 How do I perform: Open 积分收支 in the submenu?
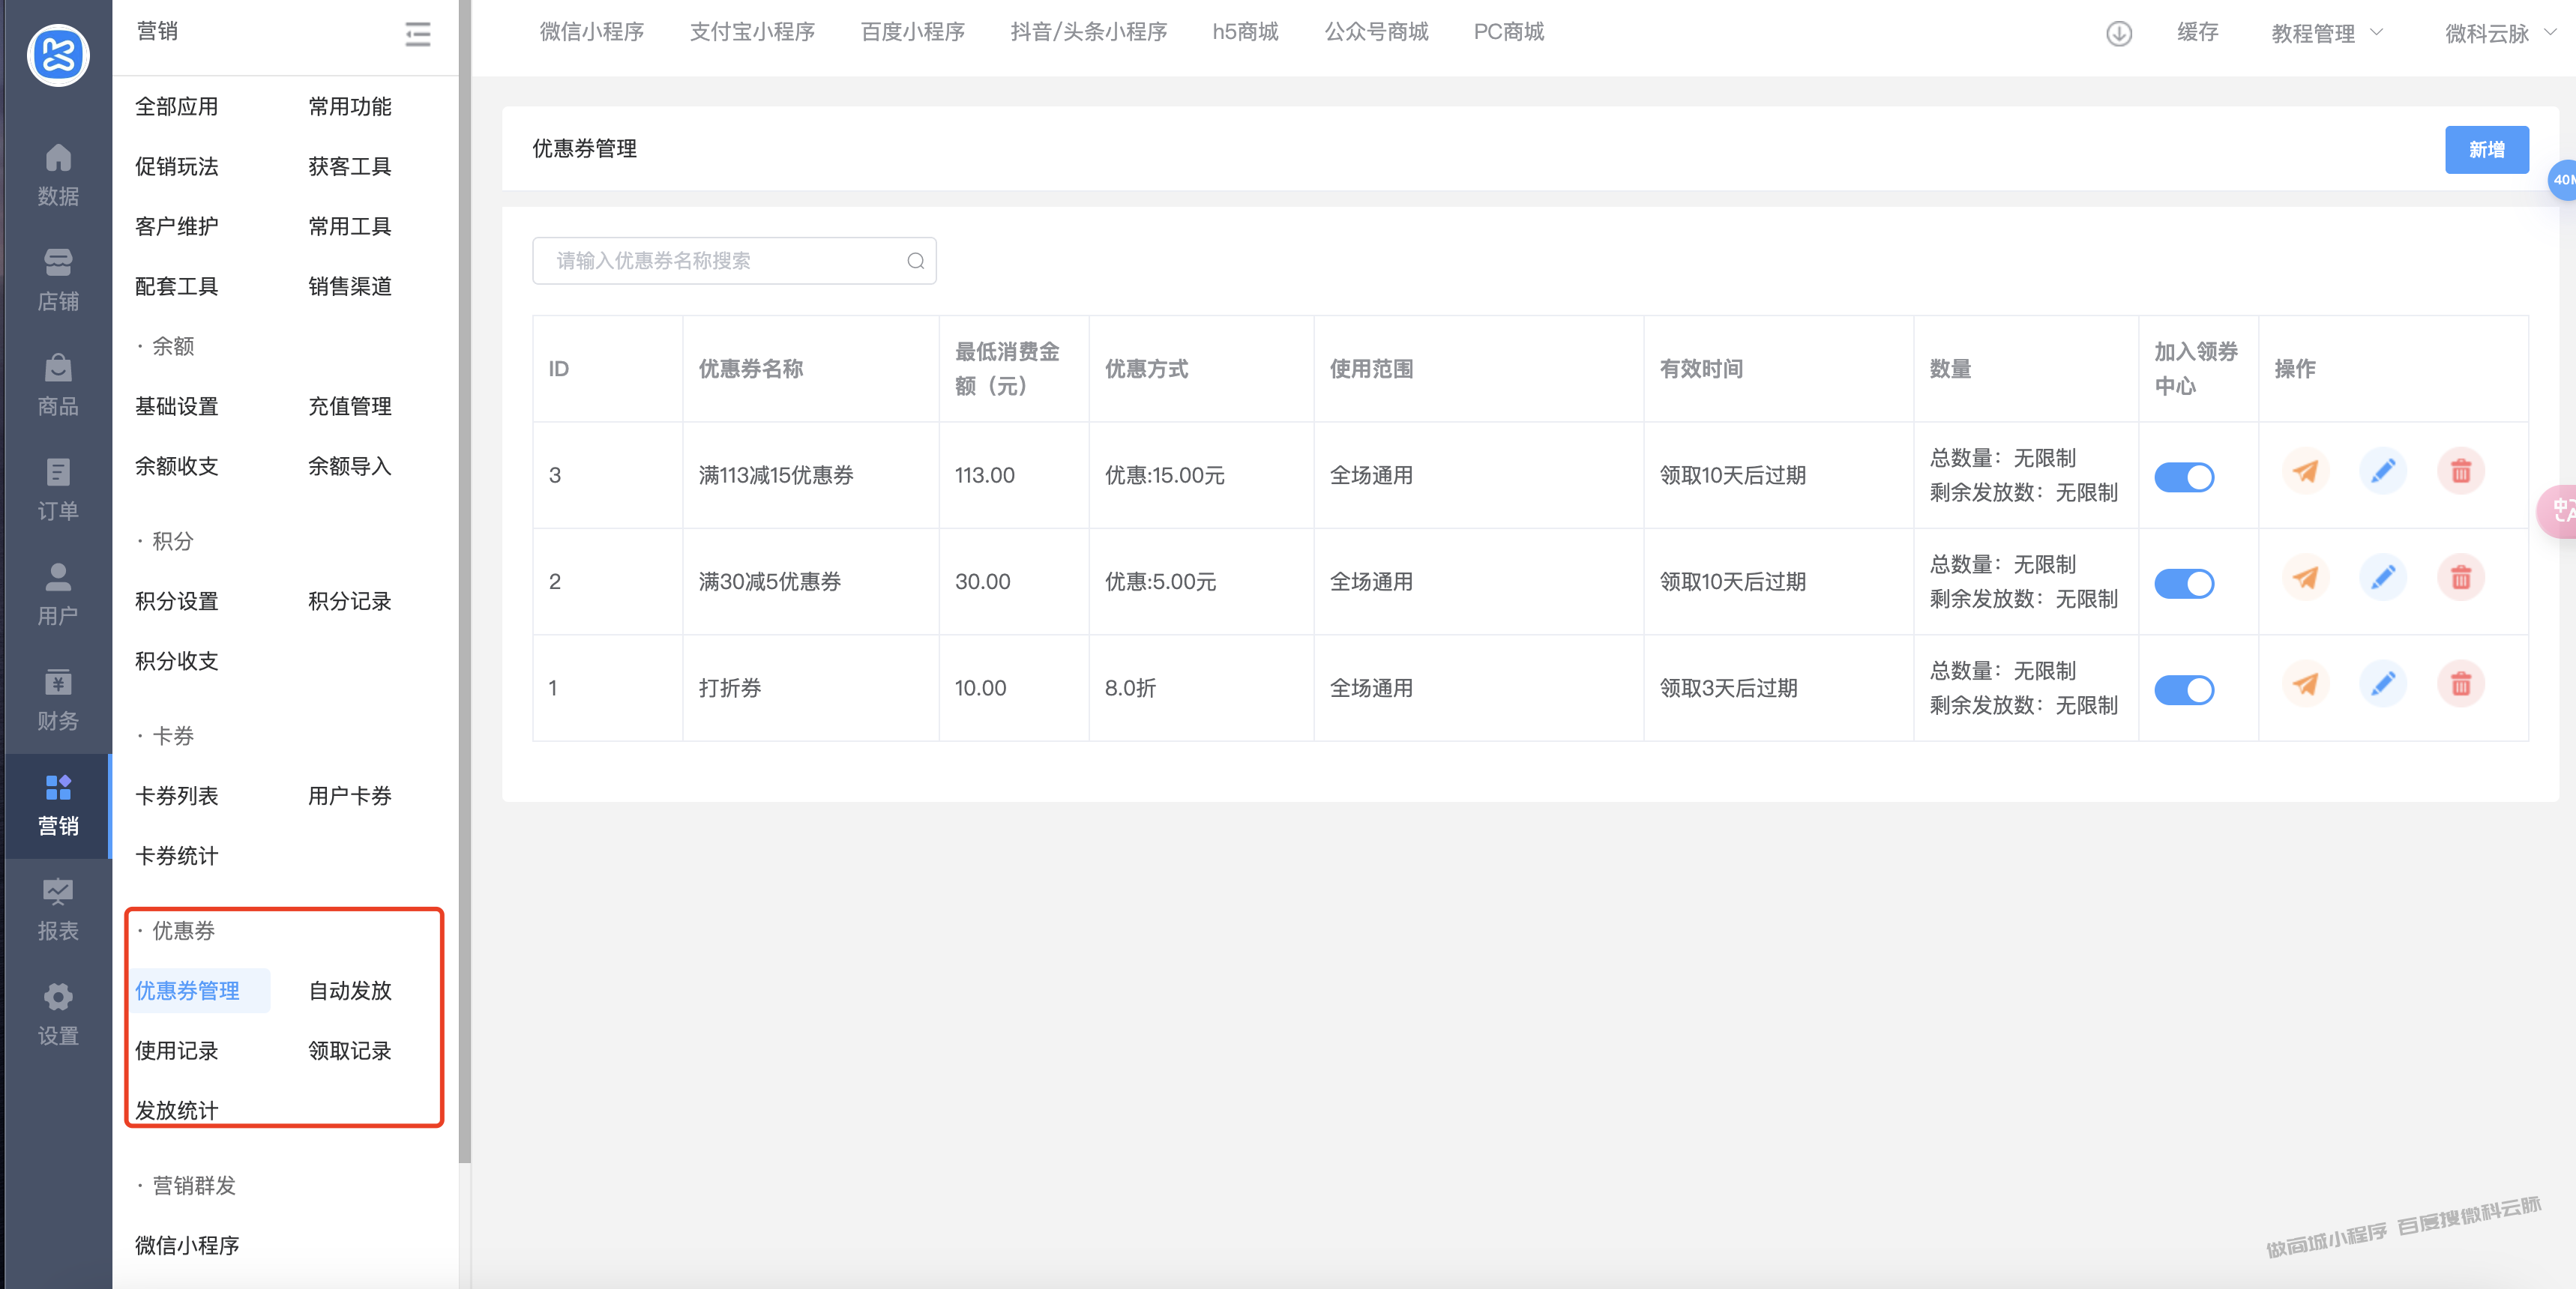point(176,660)
